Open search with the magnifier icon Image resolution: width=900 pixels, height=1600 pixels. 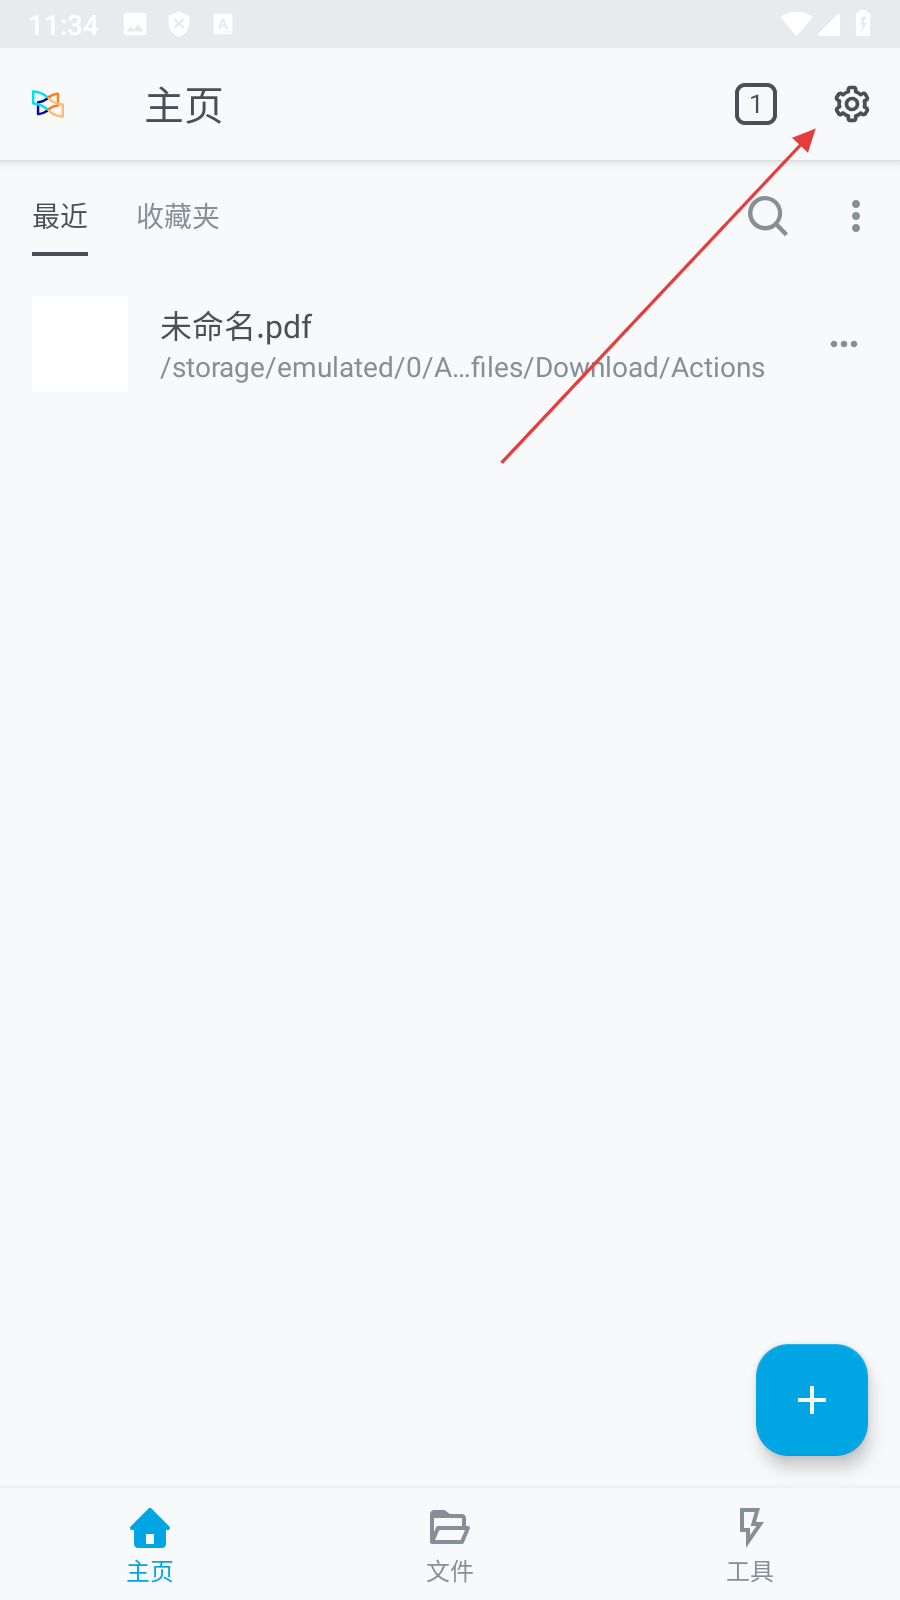pyautogui.click(x=768, y=216)
